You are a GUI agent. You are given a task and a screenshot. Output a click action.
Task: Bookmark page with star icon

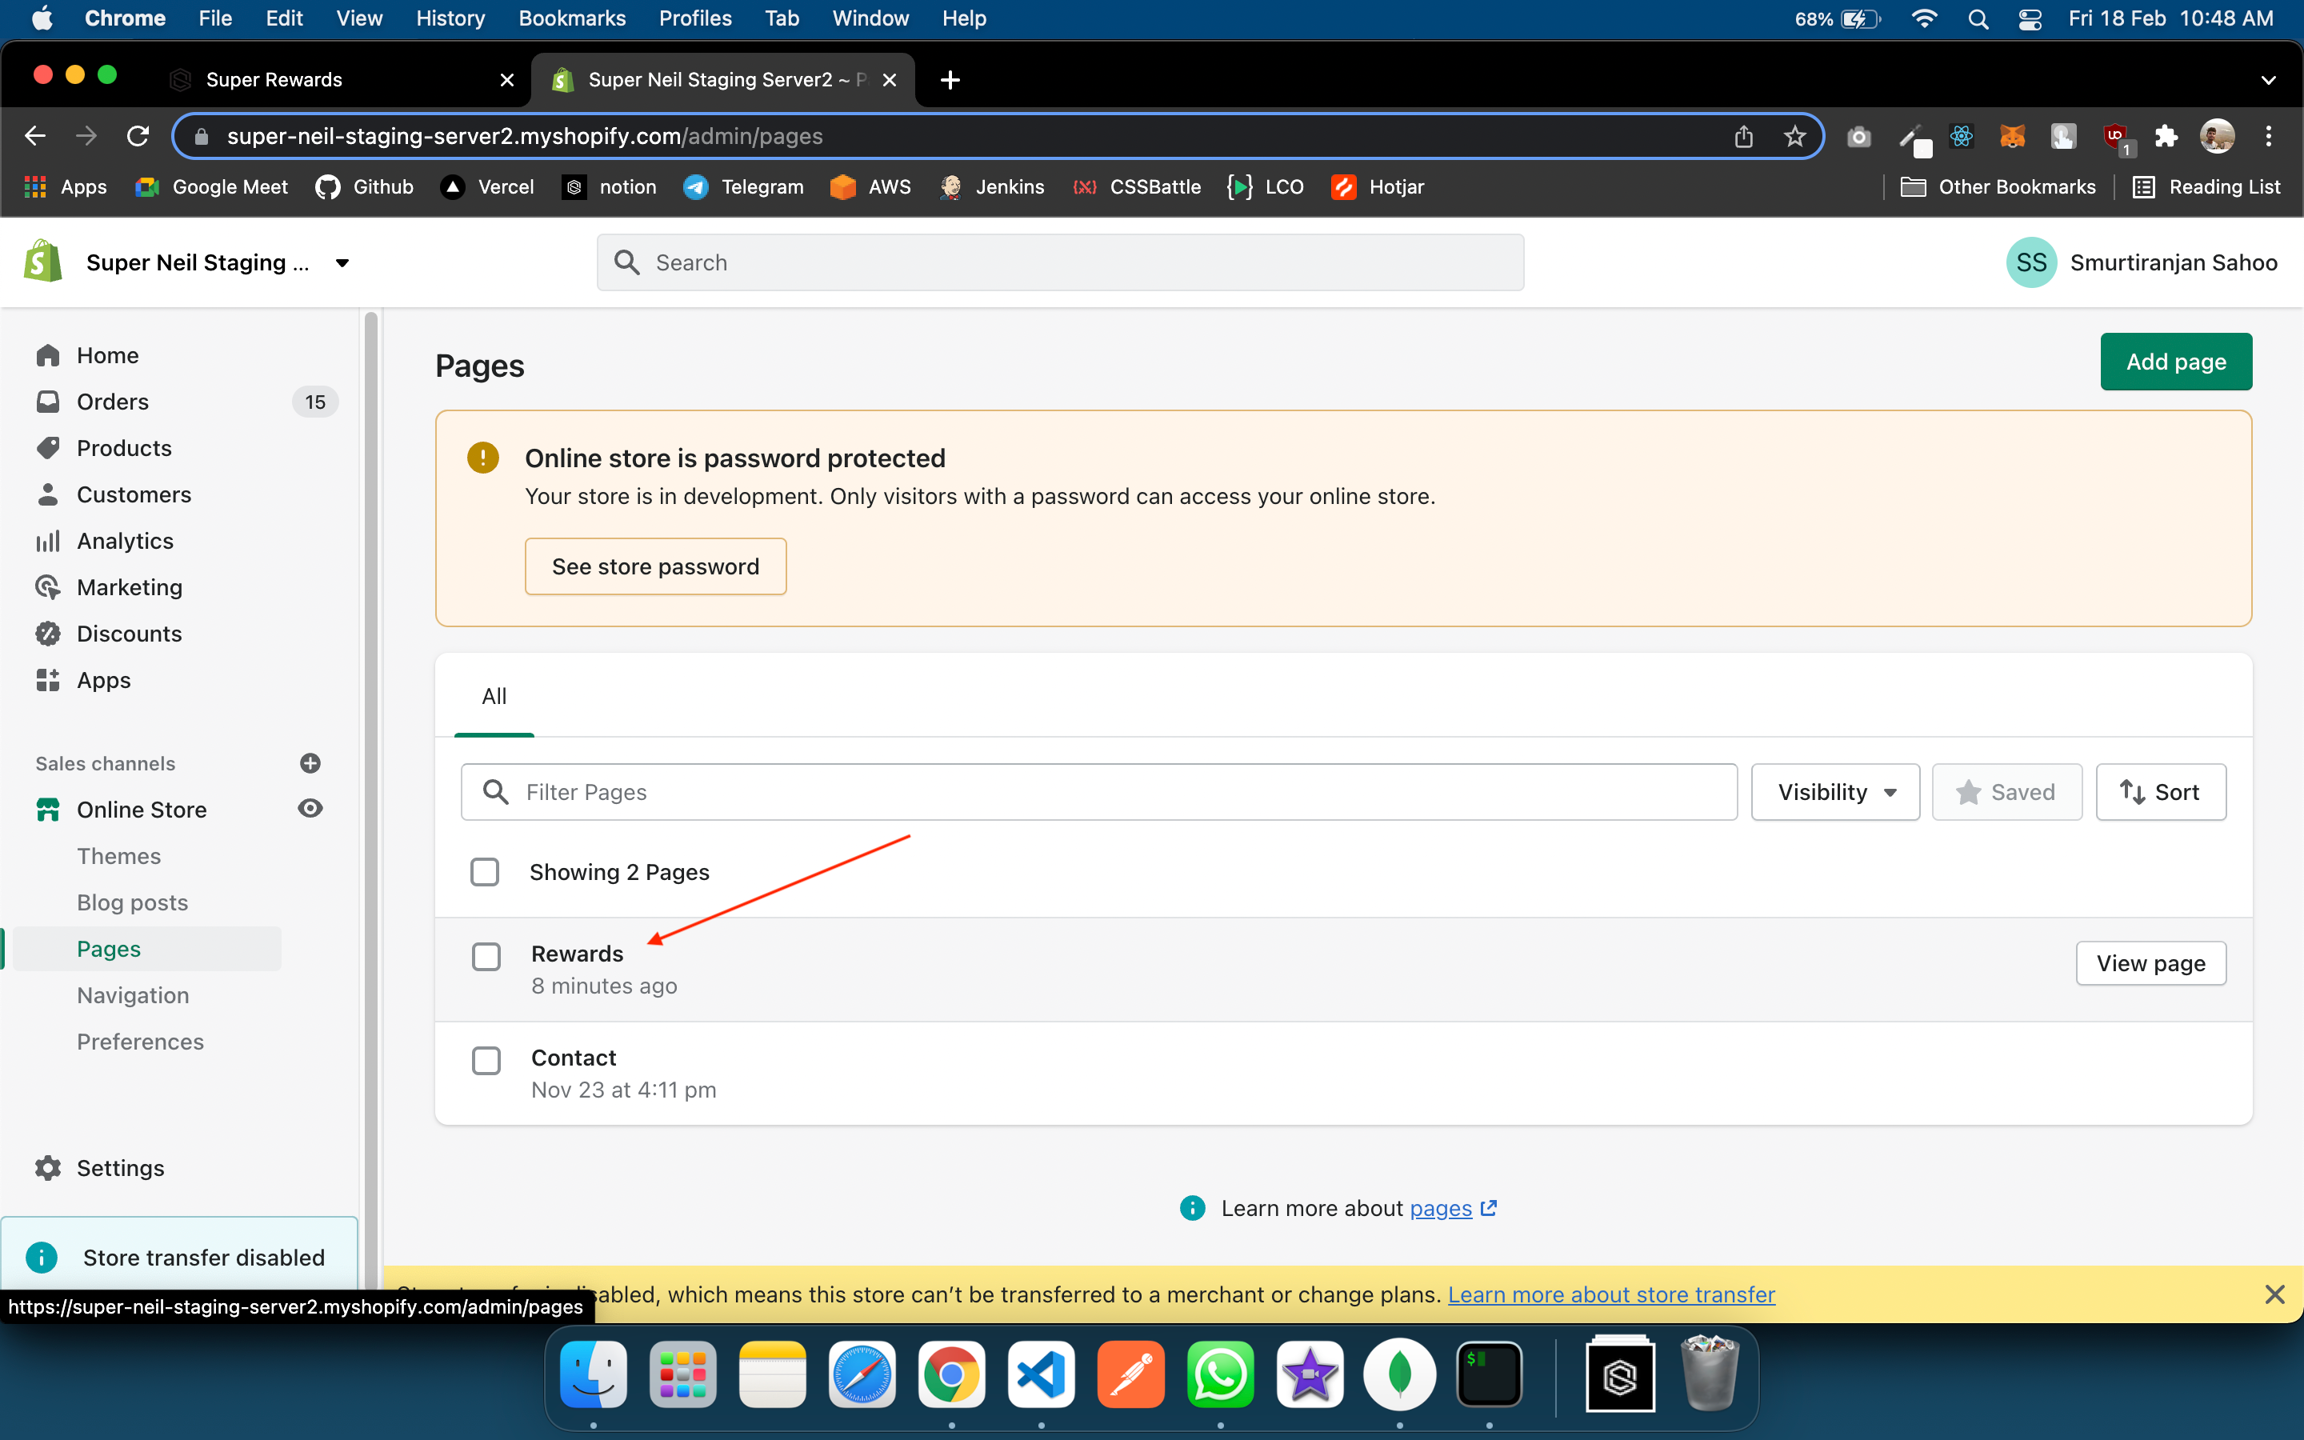point(1794,137)
